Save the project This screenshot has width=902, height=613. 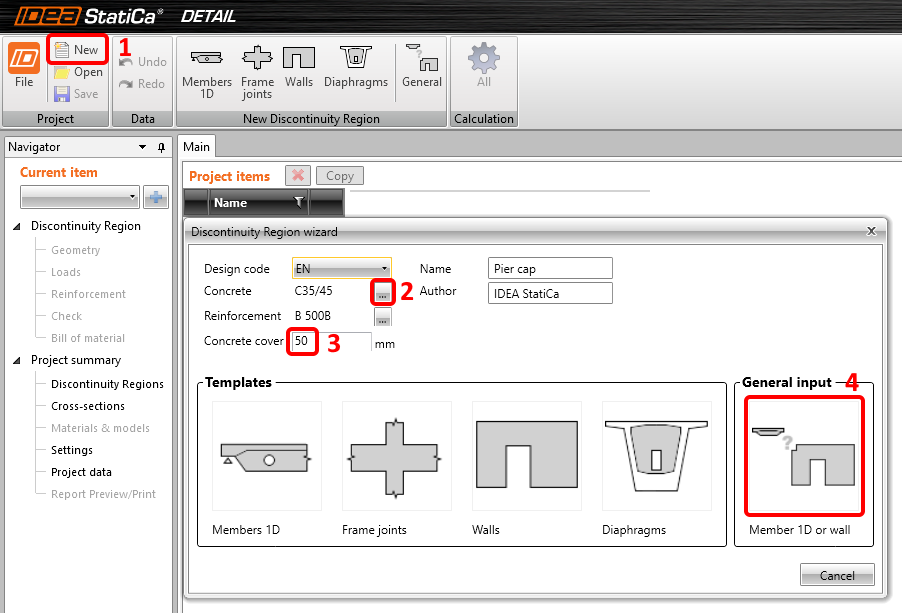click(x=77, y=93)
